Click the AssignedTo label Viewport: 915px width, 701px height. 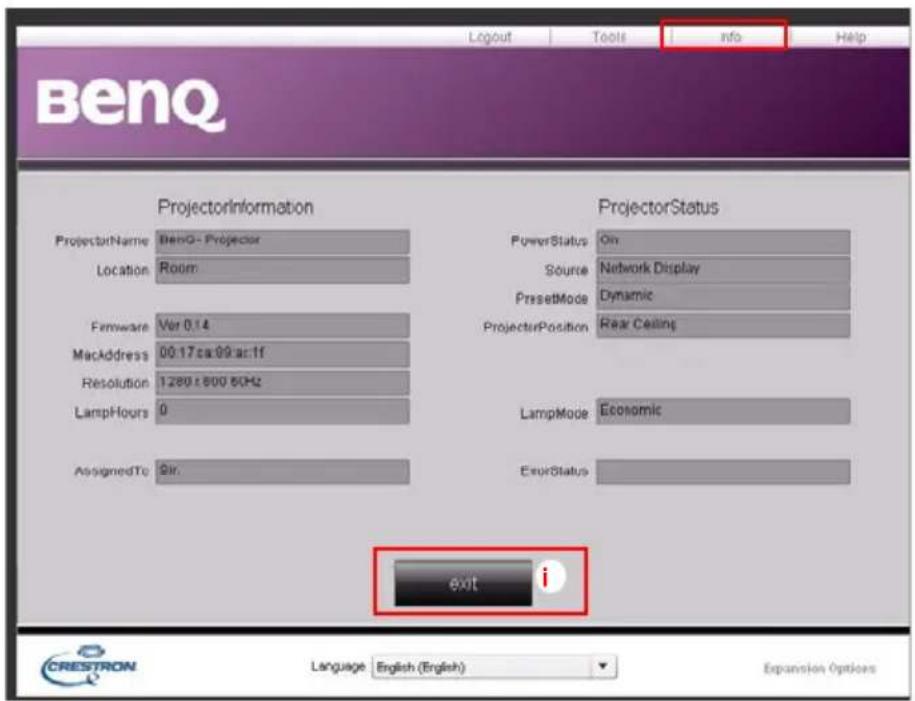pos(111,471)
